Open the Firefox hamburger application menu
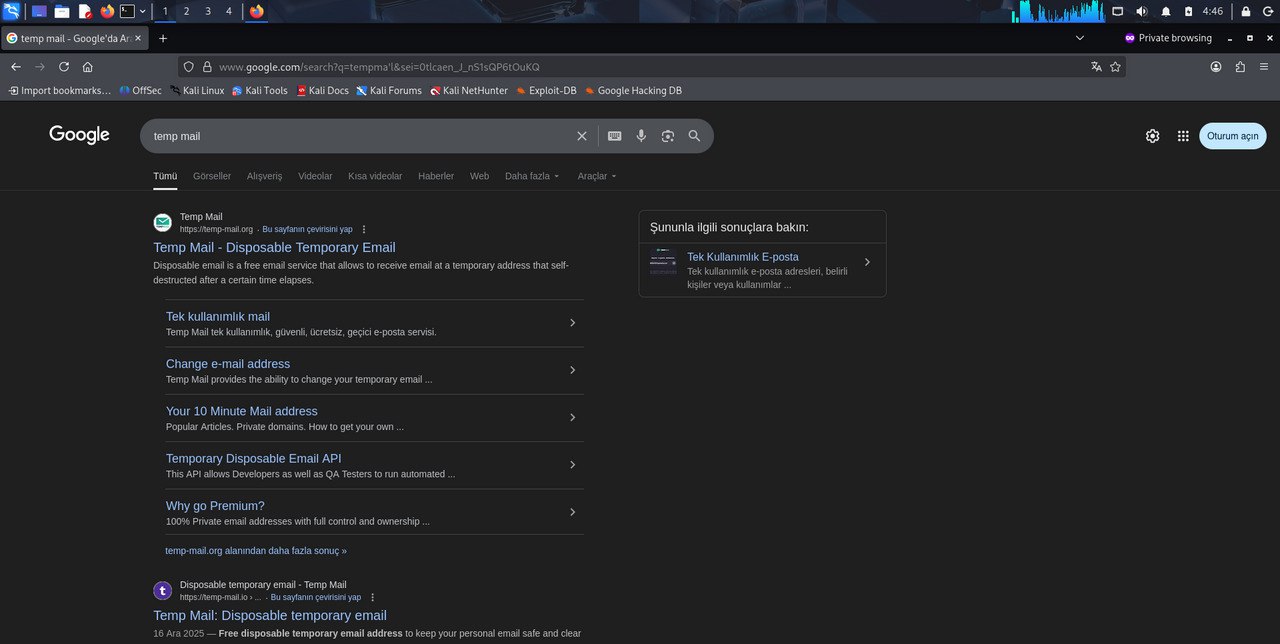This screenshot has height=644, width=1280. click(x=1264, y=67)
